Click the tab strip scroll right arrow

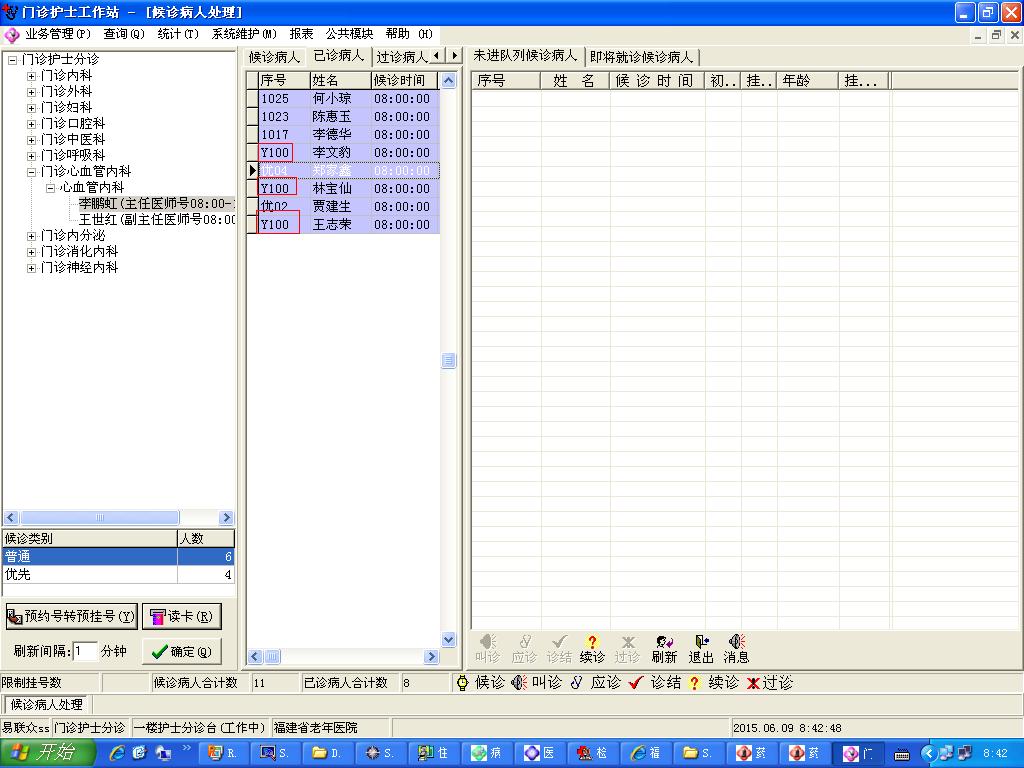(x=455, y=56)
